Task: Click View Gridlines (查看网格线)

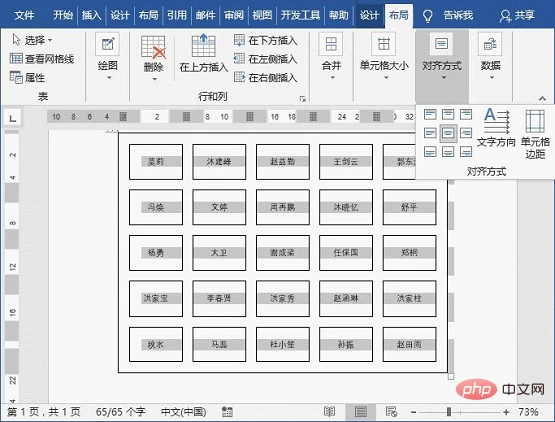Action: (42, 59)
